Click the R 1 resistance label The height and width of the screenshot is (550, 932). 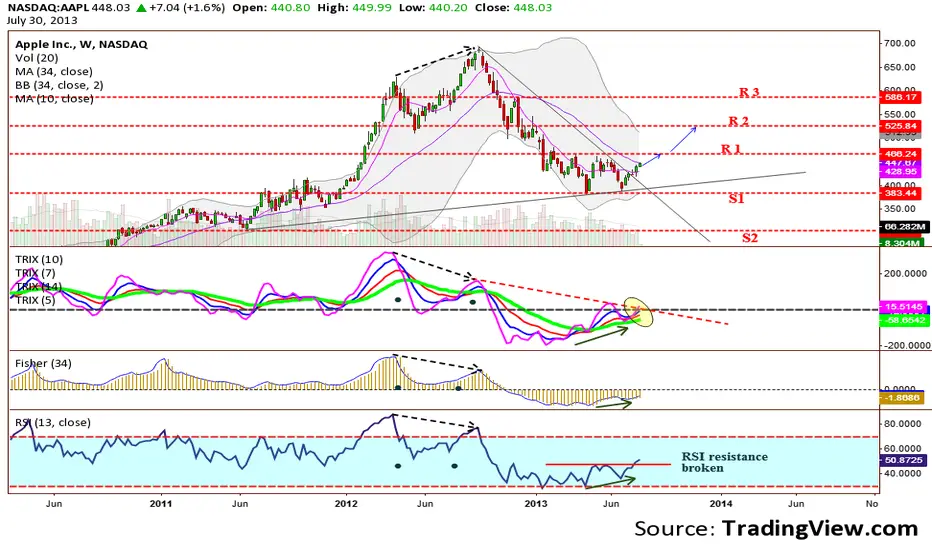coord(731,149)
